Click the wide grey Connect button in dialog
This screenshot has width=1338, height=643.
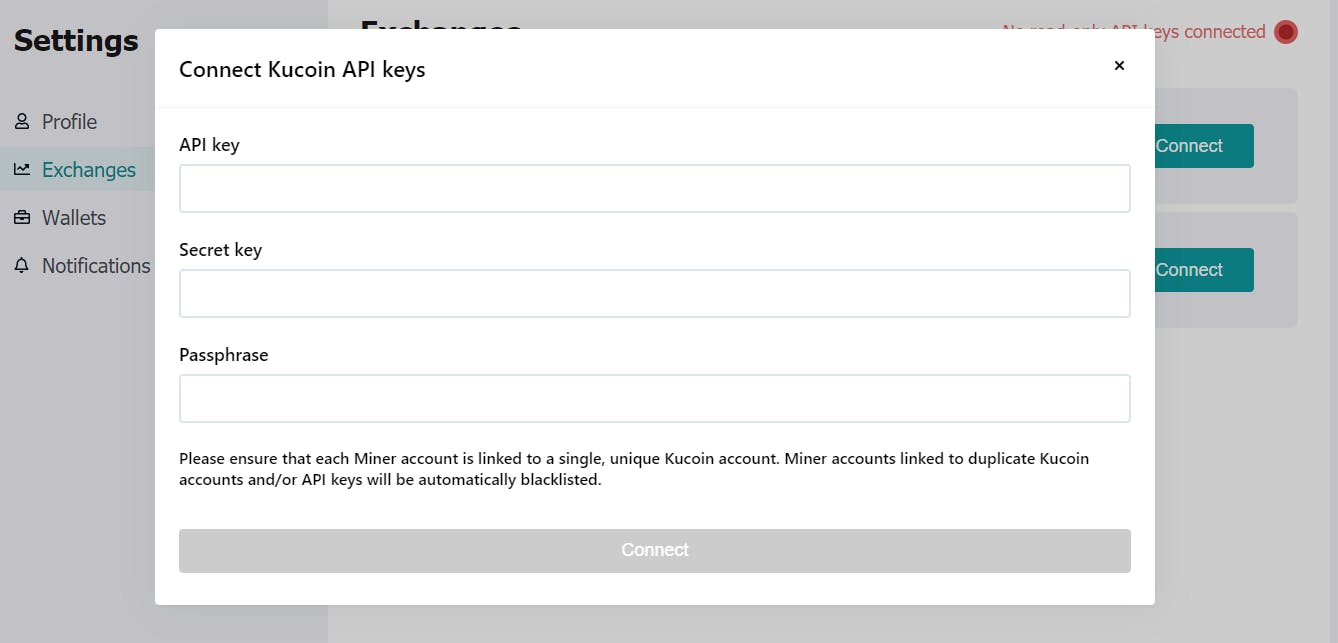coord(655,551)
